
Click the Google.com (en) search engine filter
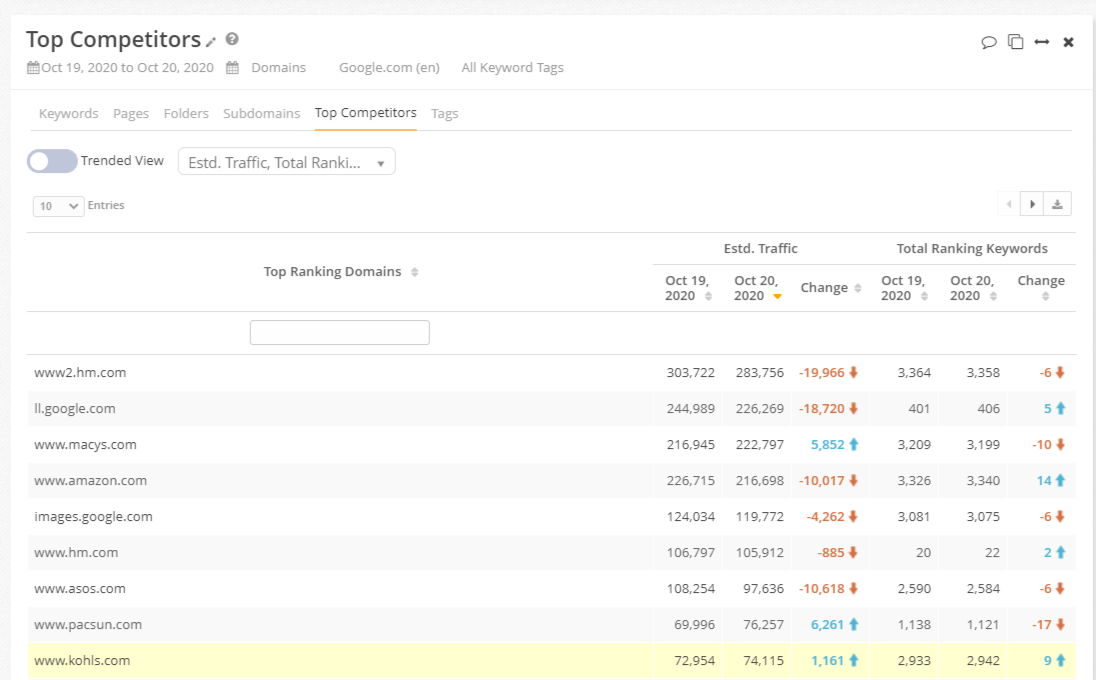pyautogui.click(x=389, y=68)
